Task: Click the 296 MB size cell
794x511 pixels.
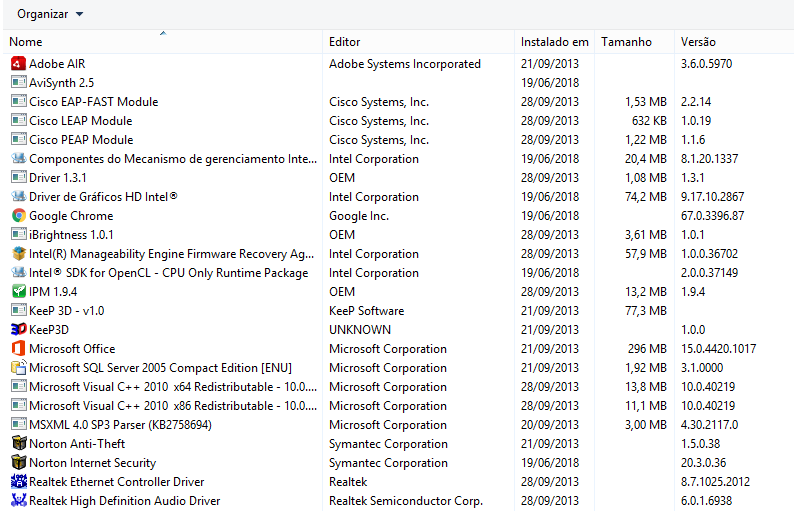Action: (647, 349)
